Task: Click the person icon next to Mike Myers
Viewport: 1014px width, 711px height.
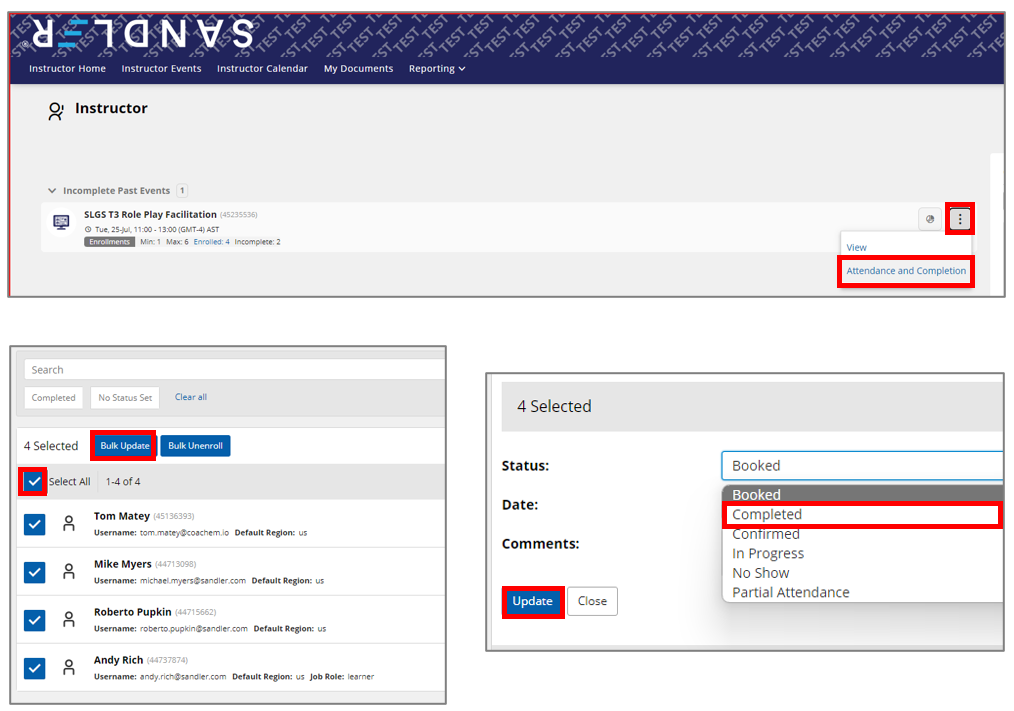Action: [x=68, y=572]
